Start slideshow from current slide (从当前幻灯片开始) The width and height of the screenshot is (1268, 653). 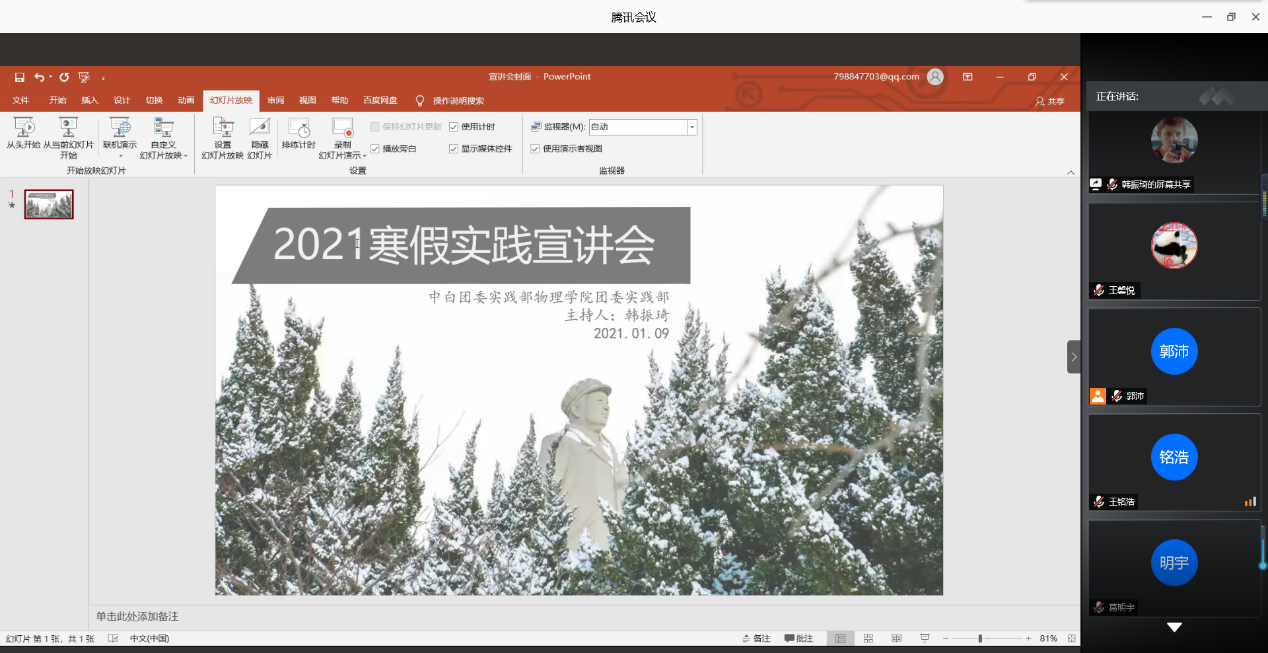click(68, 135)
